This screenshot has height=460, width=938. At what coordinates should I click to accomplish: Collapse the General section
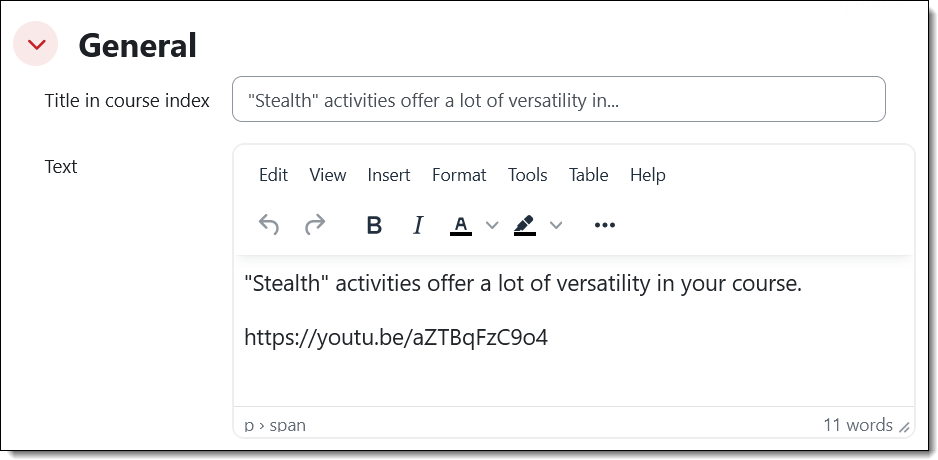click(36, 44)
